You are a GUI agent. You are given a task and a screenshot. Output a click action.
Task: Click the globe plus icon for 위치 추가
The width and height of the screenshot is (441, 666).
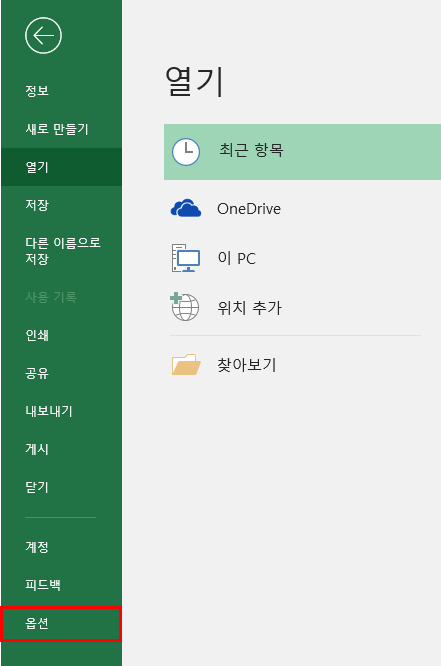tap(185, 306)
